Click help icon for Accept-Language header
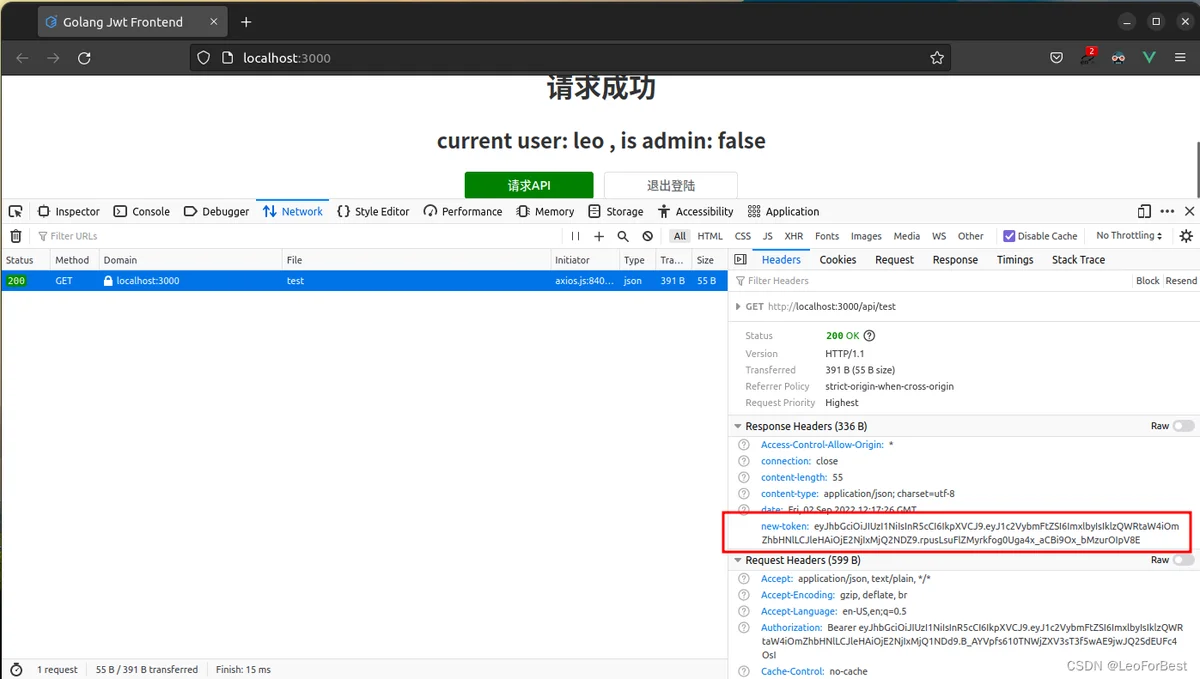This screenshot has width=1200, height=679. (x=743, y=611)
